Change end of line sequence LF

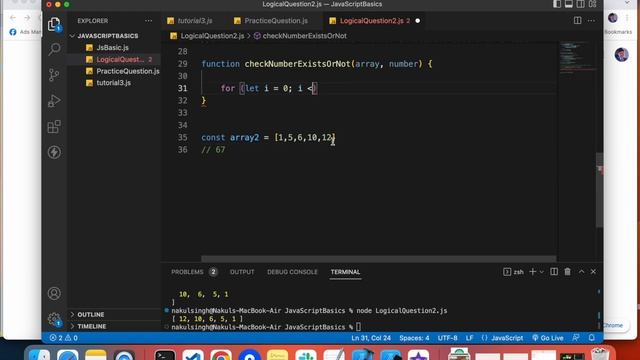click(469, 338)
